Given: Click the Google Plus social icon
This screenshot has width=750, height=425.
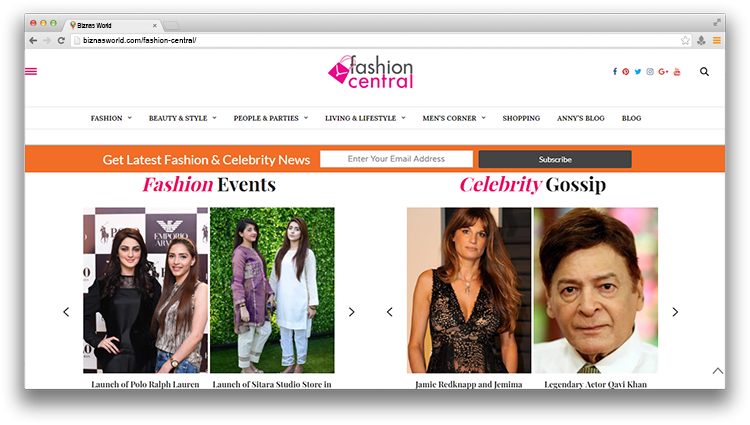Looking at the screenshot, I should pyautogui.click(x=663, y=72).
